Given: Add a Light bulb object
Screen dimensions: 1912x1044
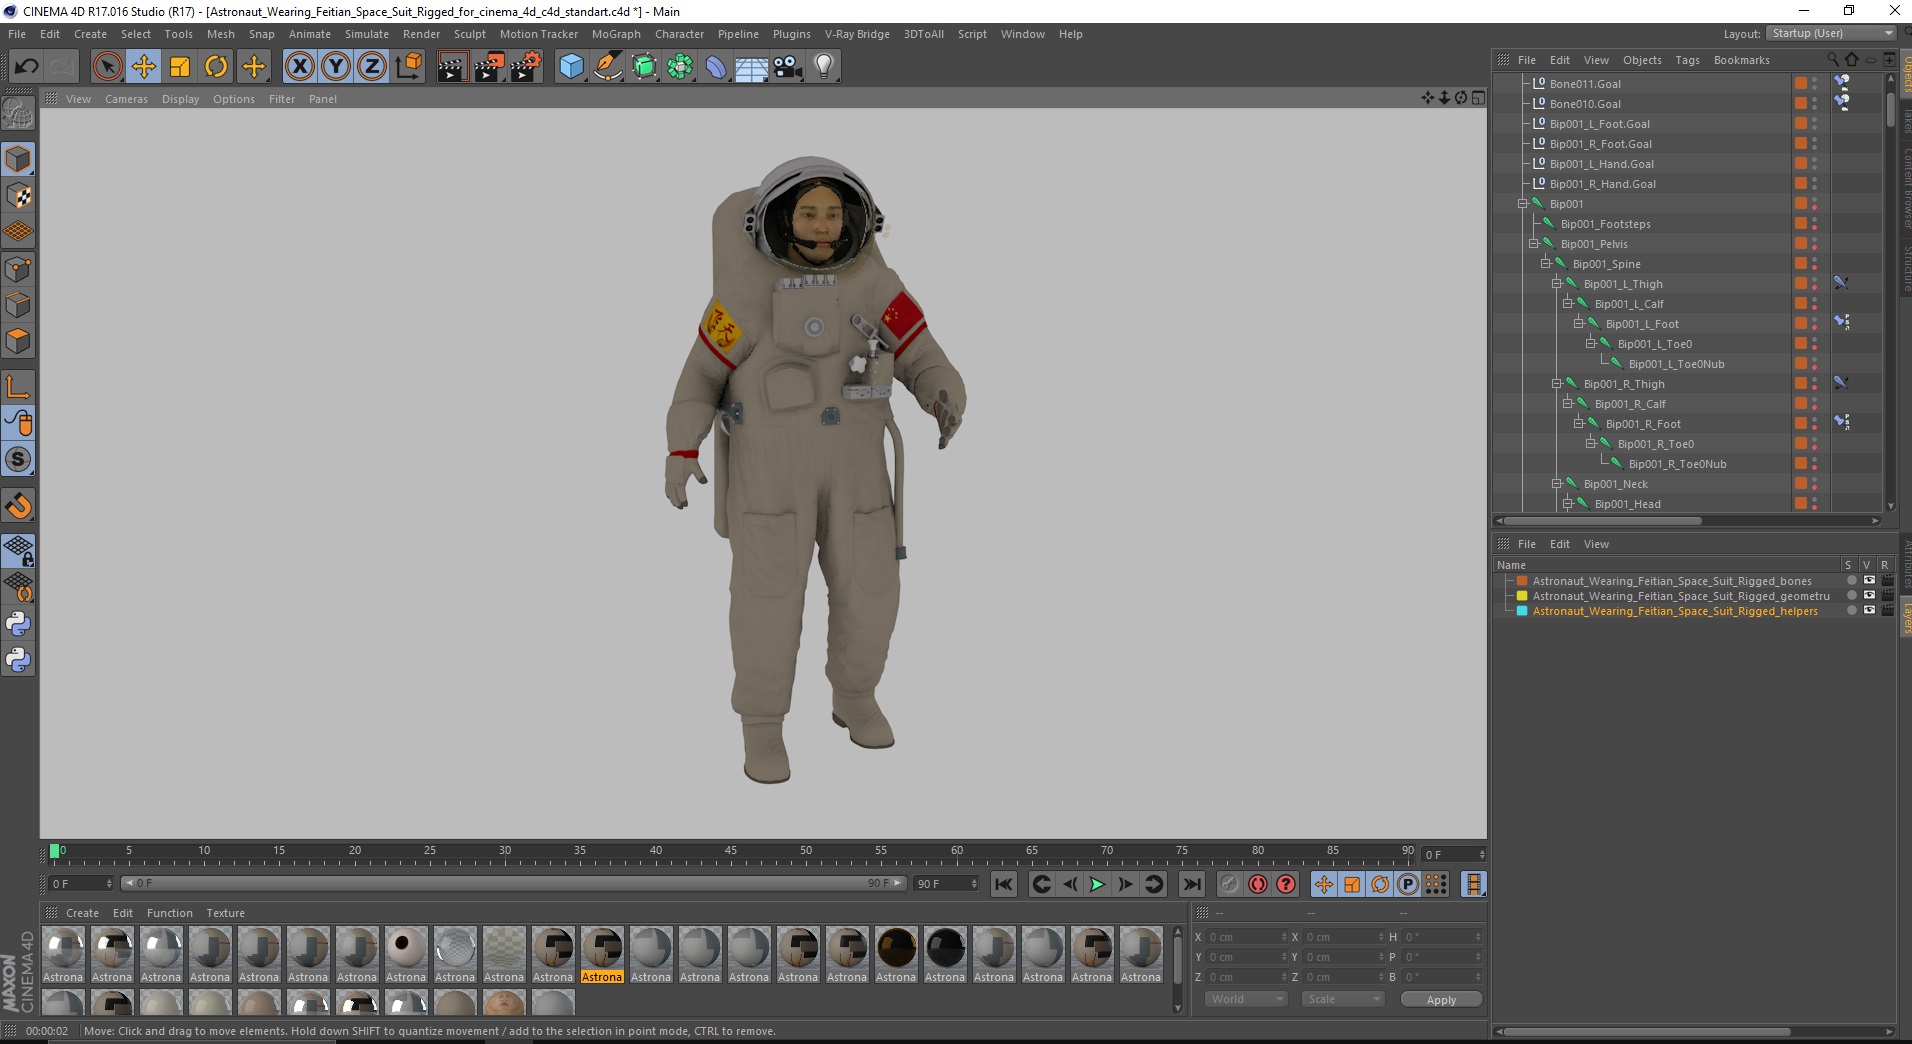Looking at the screenshot, I should (824, 67).
